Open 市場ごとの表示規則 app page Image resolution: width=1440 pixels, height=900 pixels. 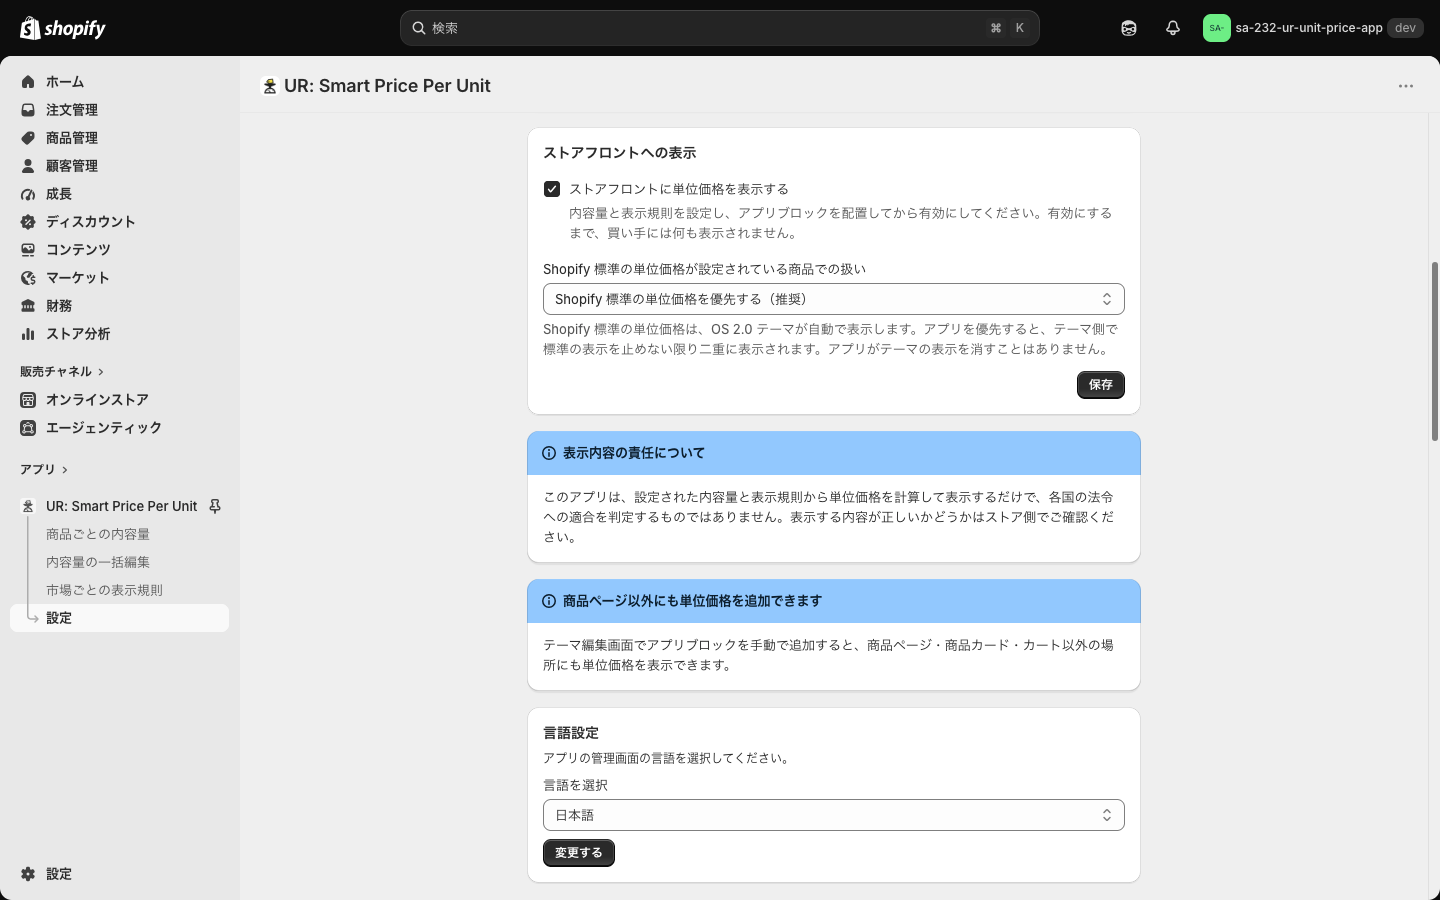pyautogui.click(x=104, y=590)
